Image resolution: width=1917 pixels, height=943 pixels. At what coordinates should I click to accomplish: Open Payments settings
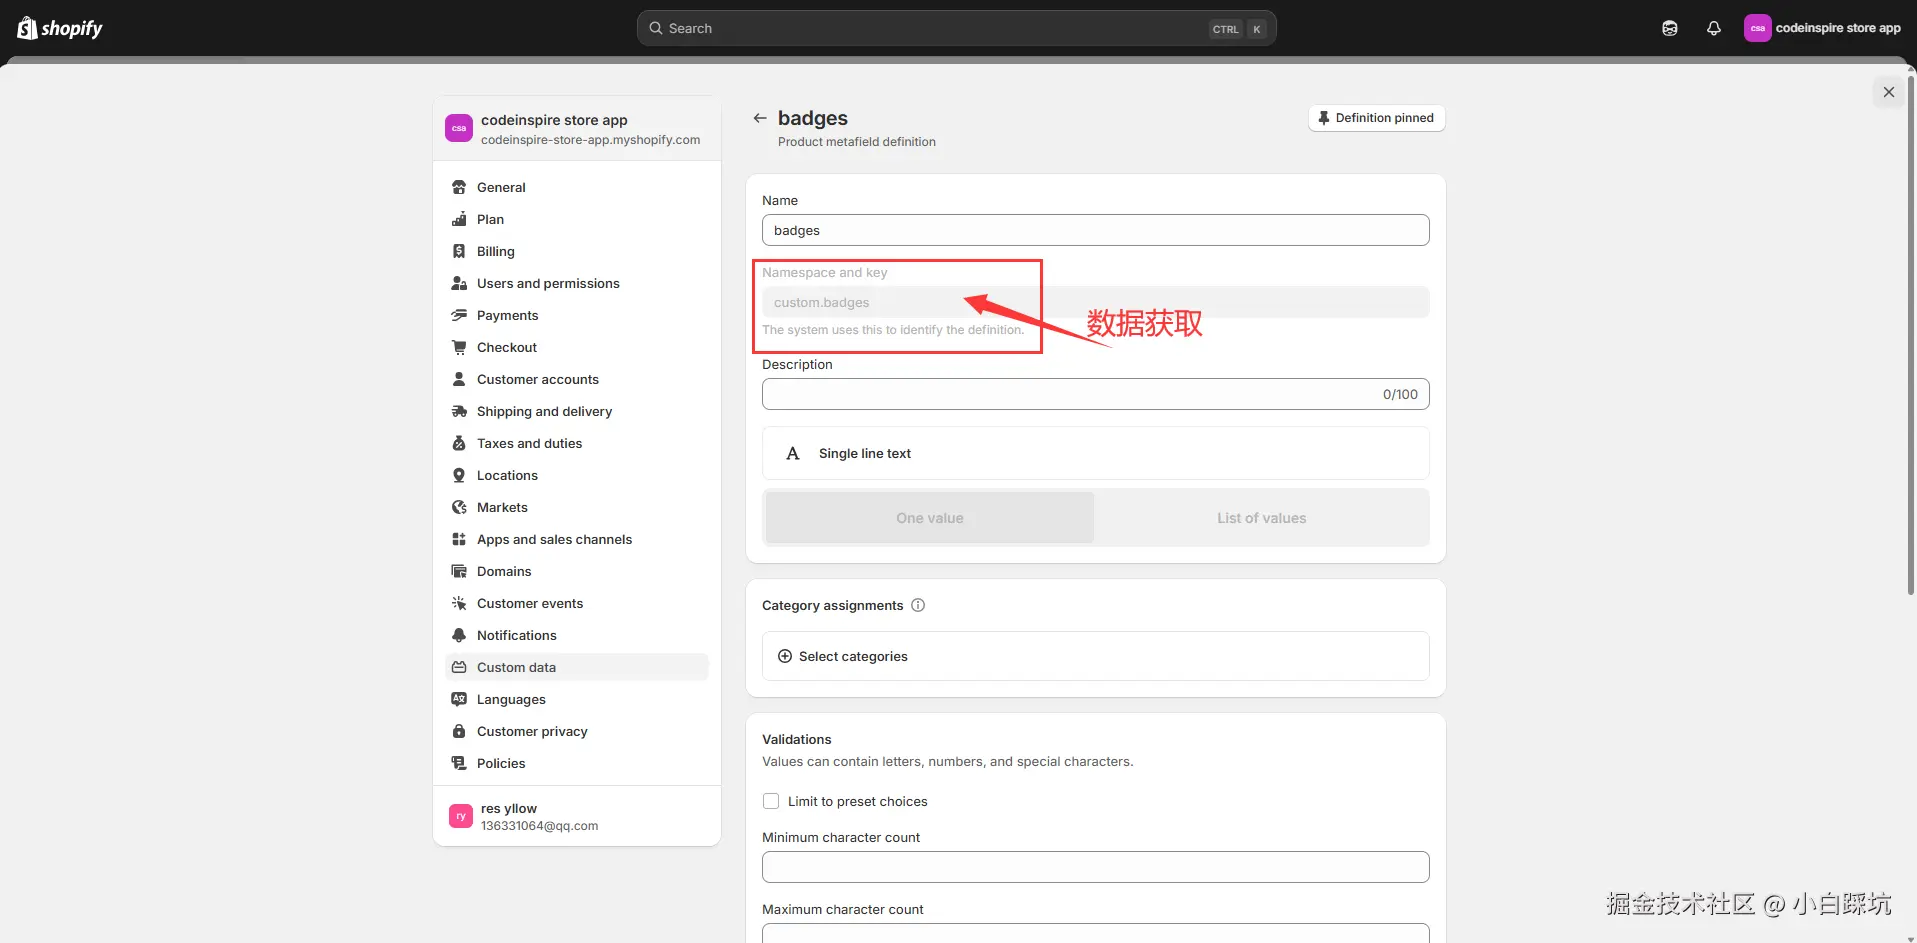576,315
